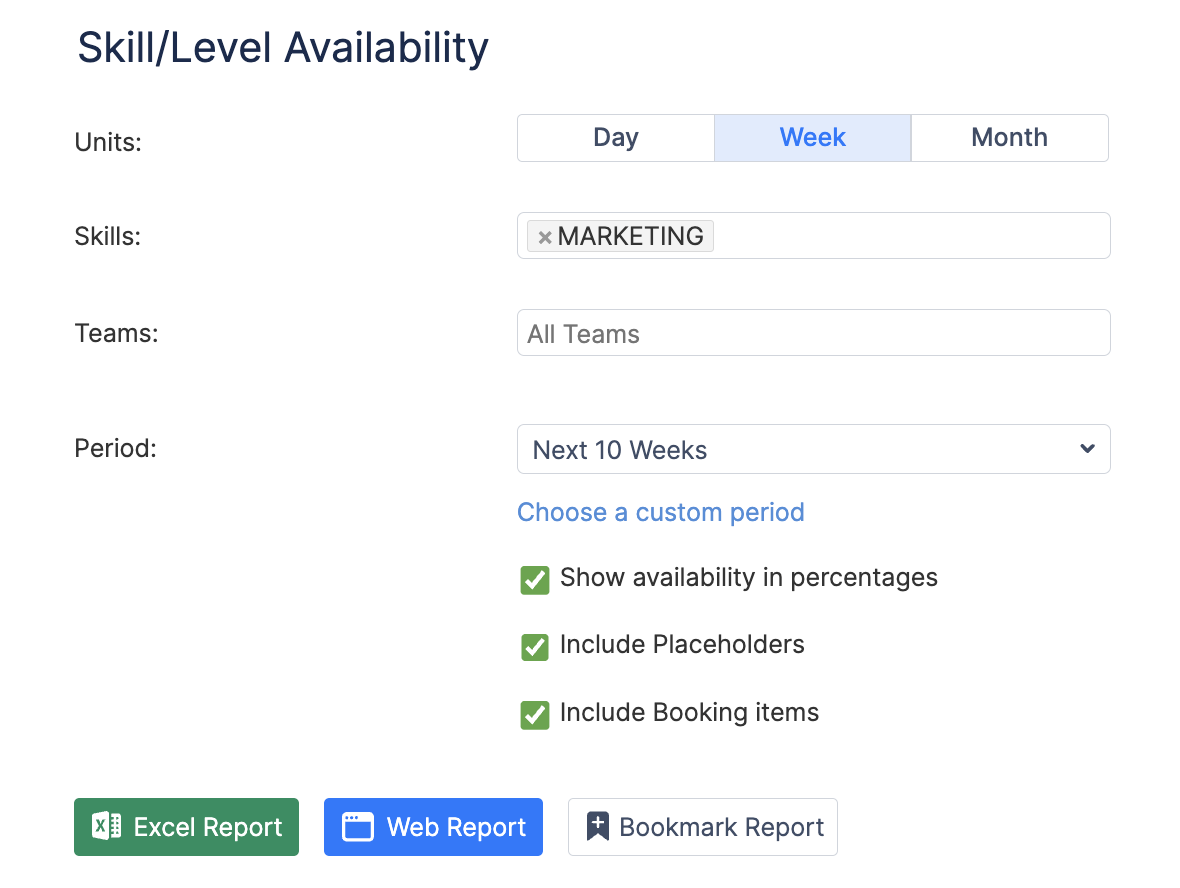1180x888 pixels.
Task: Select the MARKETING tag text in Skills
Action: coord(630,237)
